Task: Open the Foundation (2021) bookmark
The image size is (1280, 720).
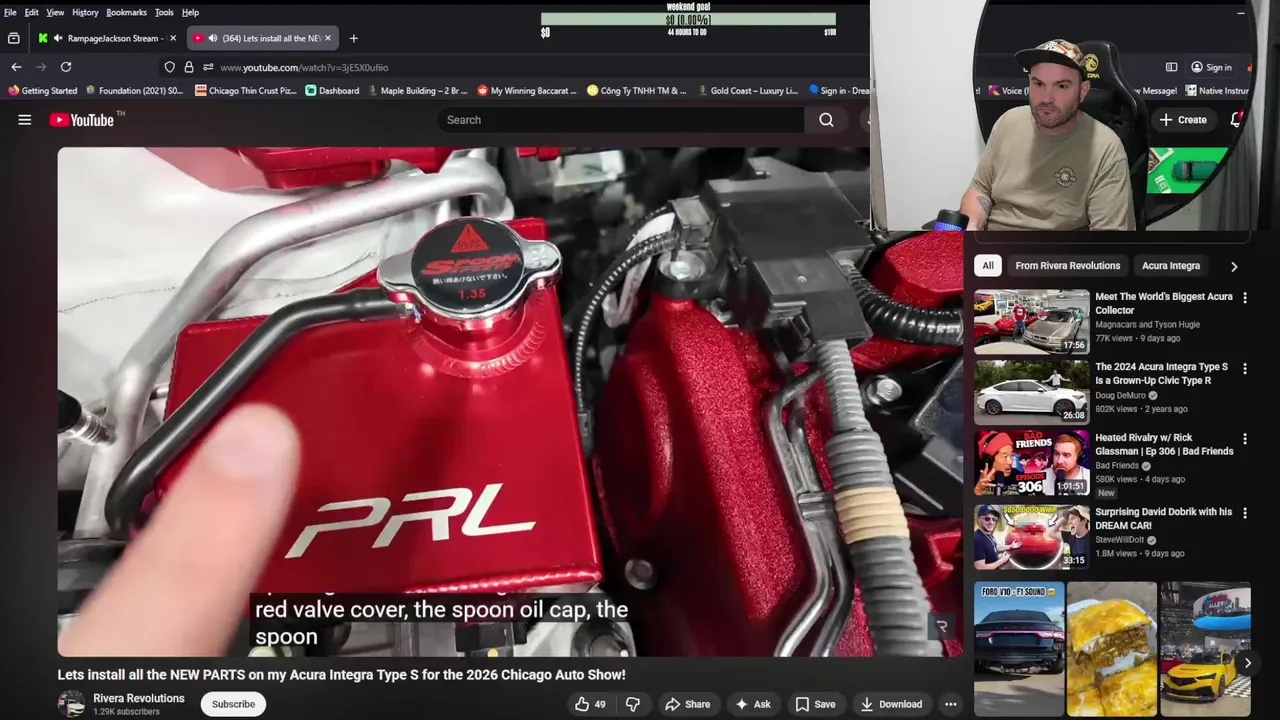Action: (134, 90)
